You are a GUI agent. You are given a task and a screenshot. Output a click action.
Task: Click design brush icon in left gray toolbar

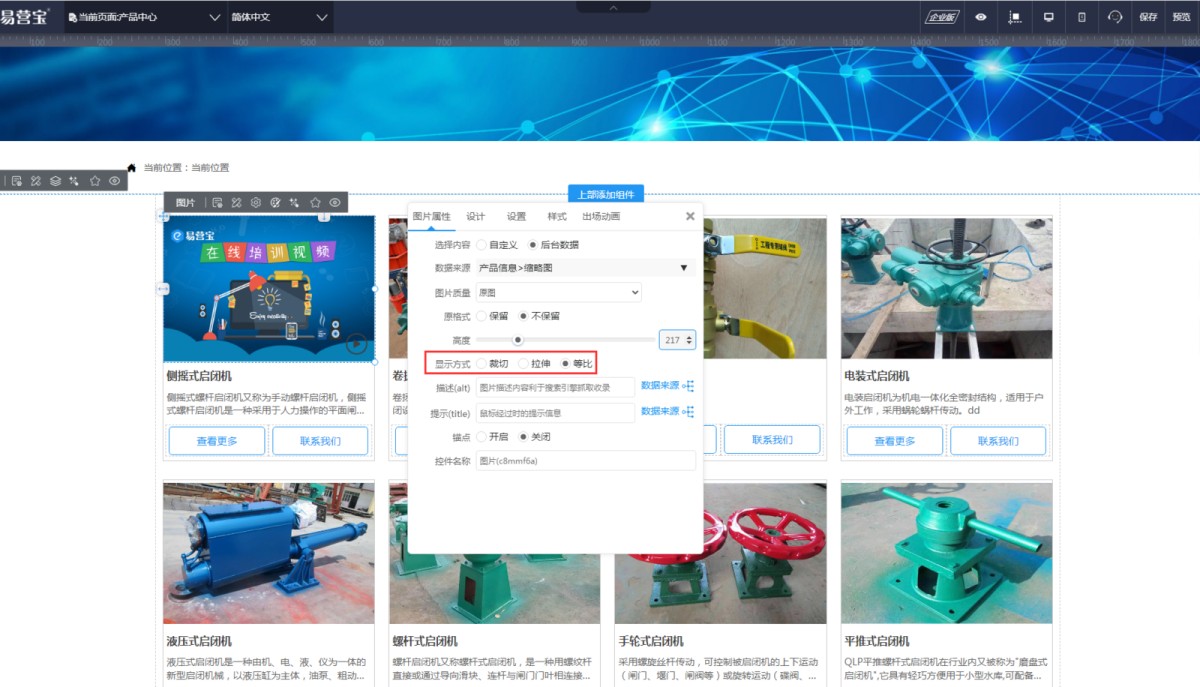point(35,181)
